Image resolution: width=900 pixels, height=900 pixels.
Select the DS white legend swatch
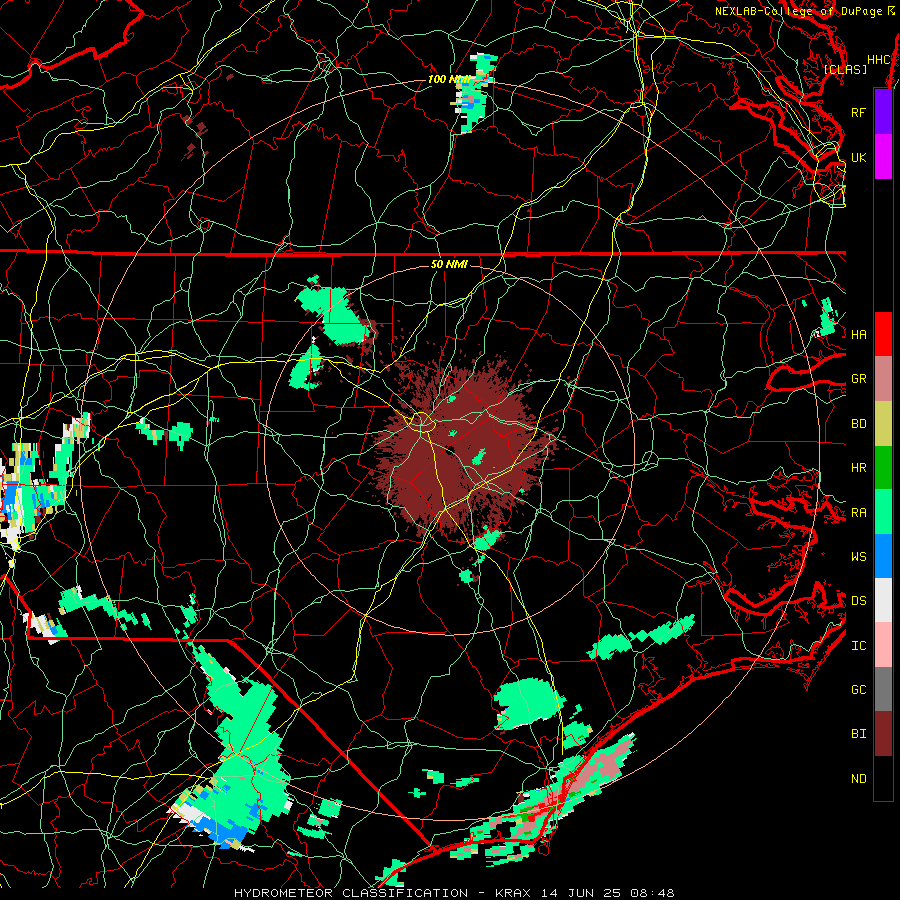click(883, 600)
